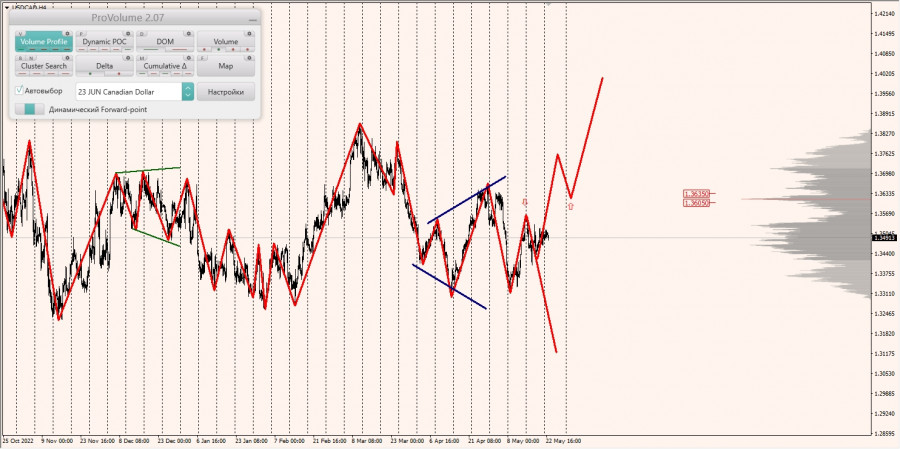Viewport: 900px width, 449px height.
Task: Open Volume Profile gear settings
Action: click(x=67, y=34)
